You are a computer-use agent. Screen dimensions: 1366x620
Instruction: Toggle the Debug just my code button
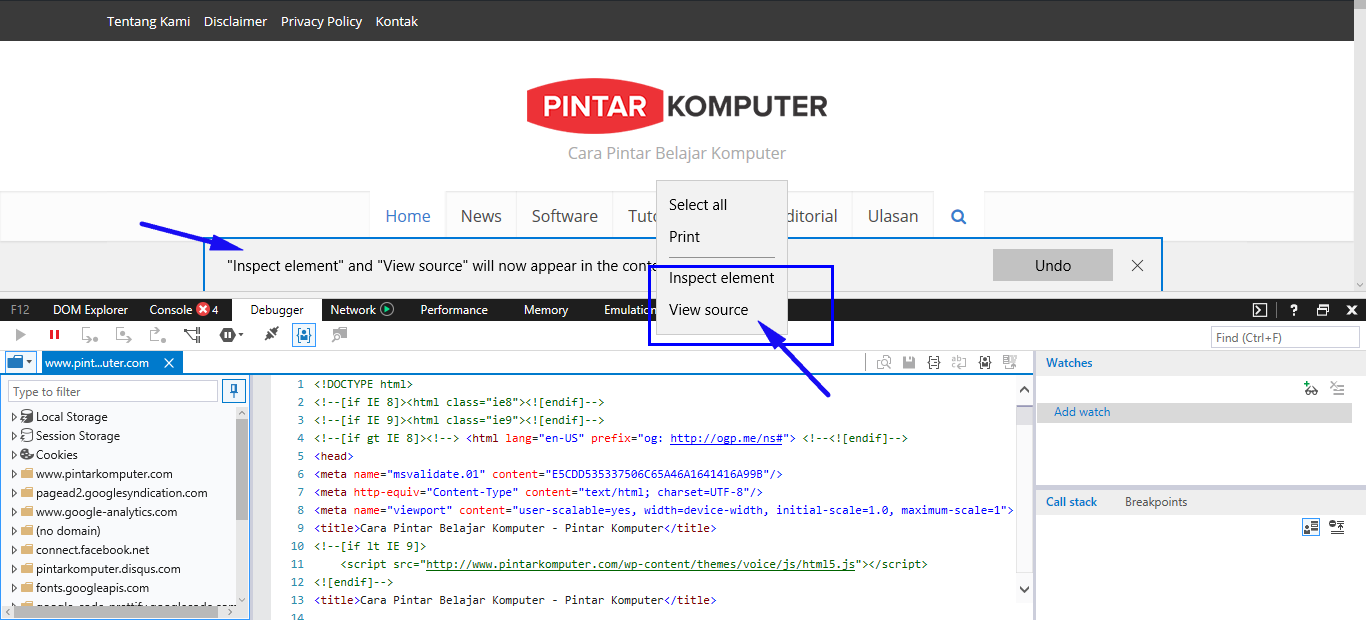[x=304, y=335]
